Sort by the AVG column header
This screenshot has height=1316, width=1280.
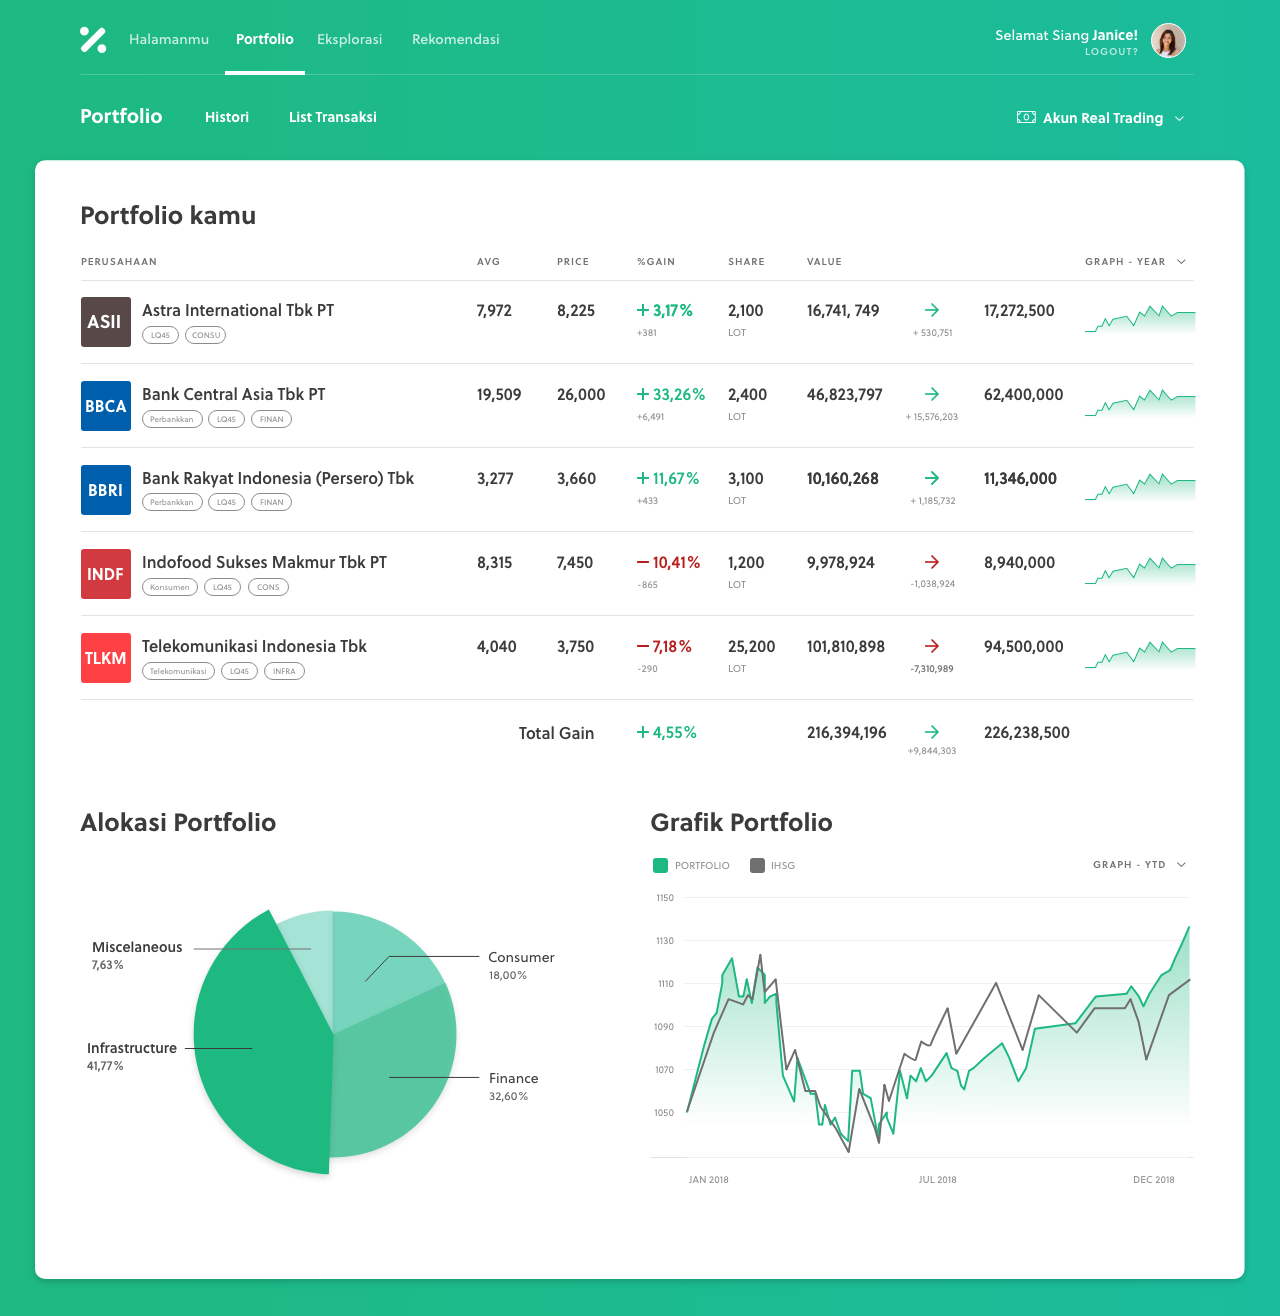[x=488, y=262]
